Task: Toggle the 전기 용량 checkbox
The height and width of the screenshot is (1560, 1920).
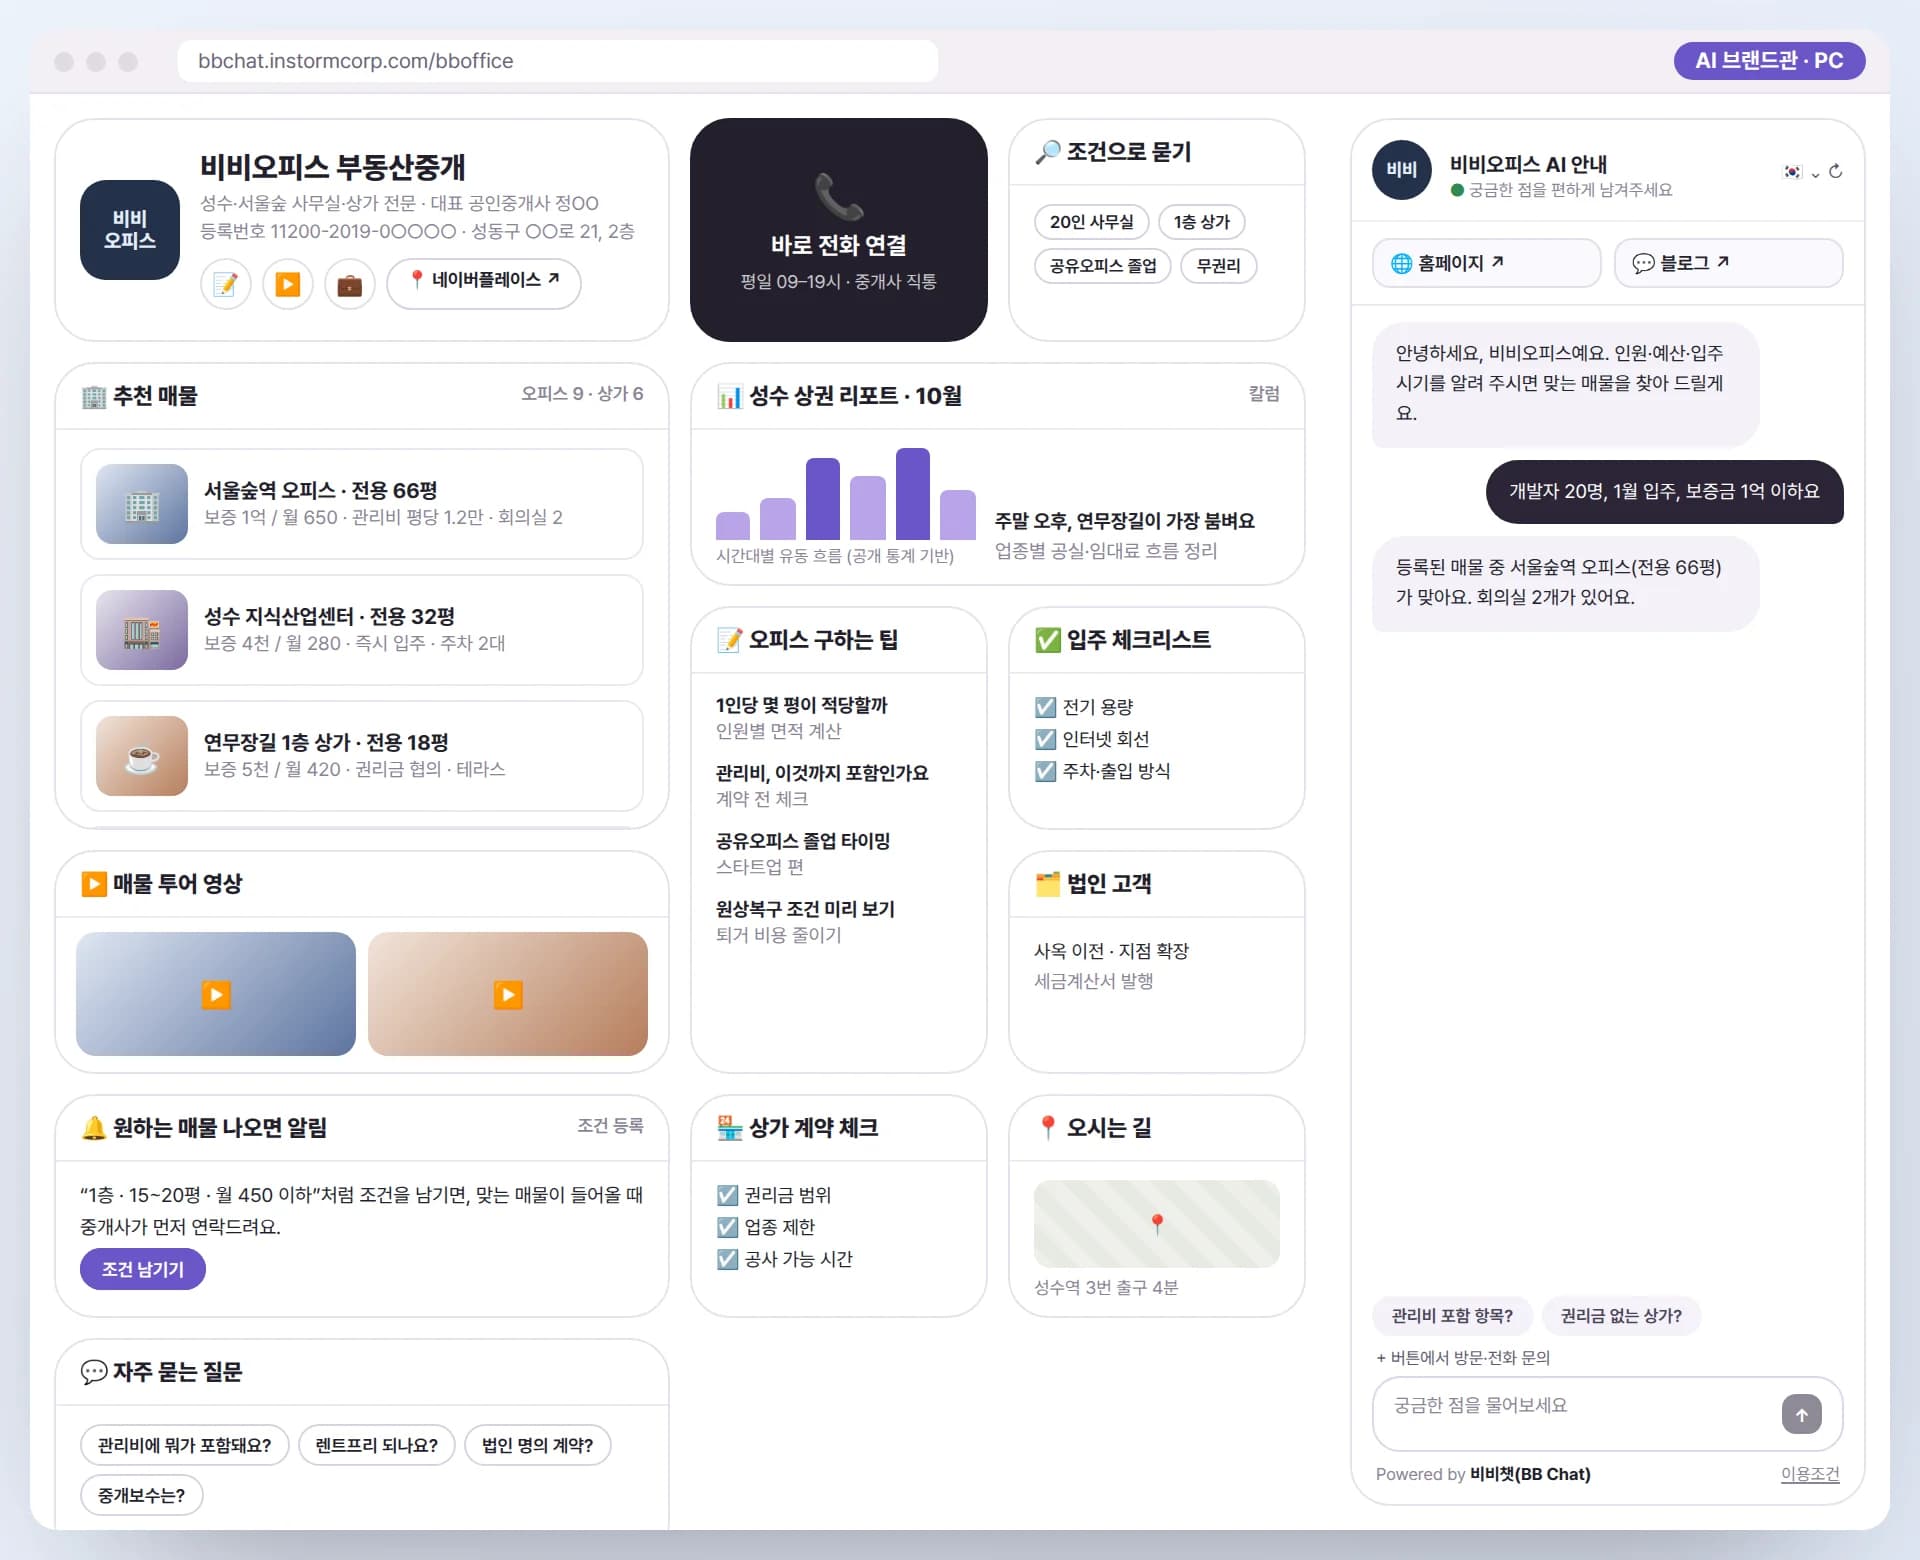Action: pyautogui.click(x=1045, y=707)
